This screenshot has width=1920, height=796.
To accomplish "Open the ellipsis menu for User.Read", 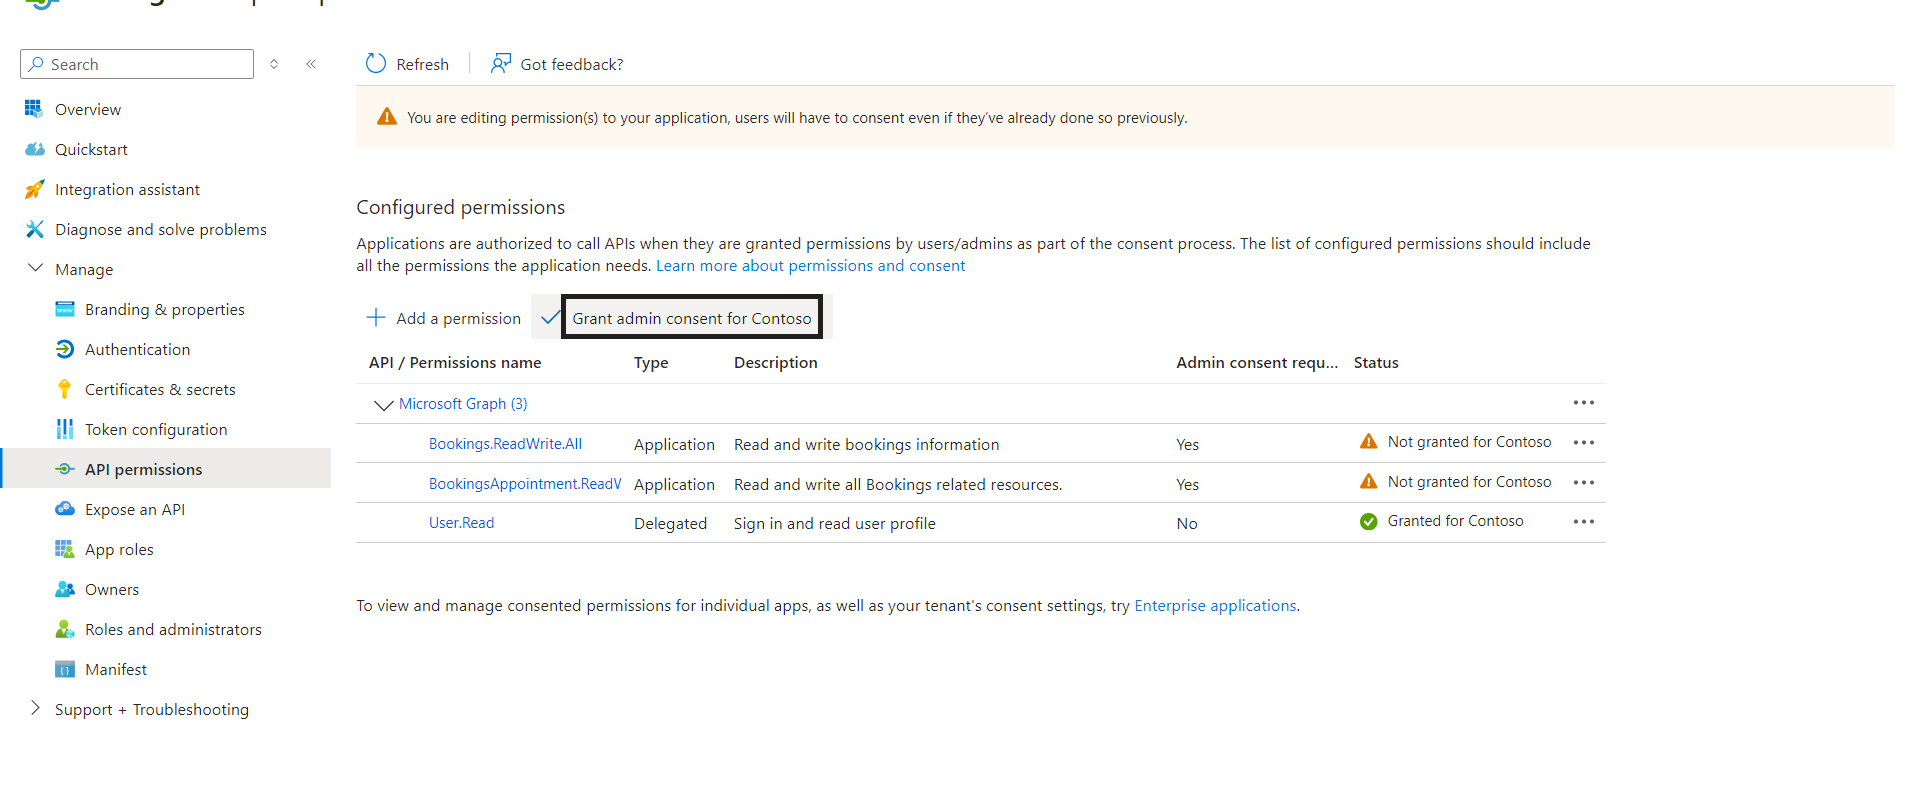I will [1583, 521].
